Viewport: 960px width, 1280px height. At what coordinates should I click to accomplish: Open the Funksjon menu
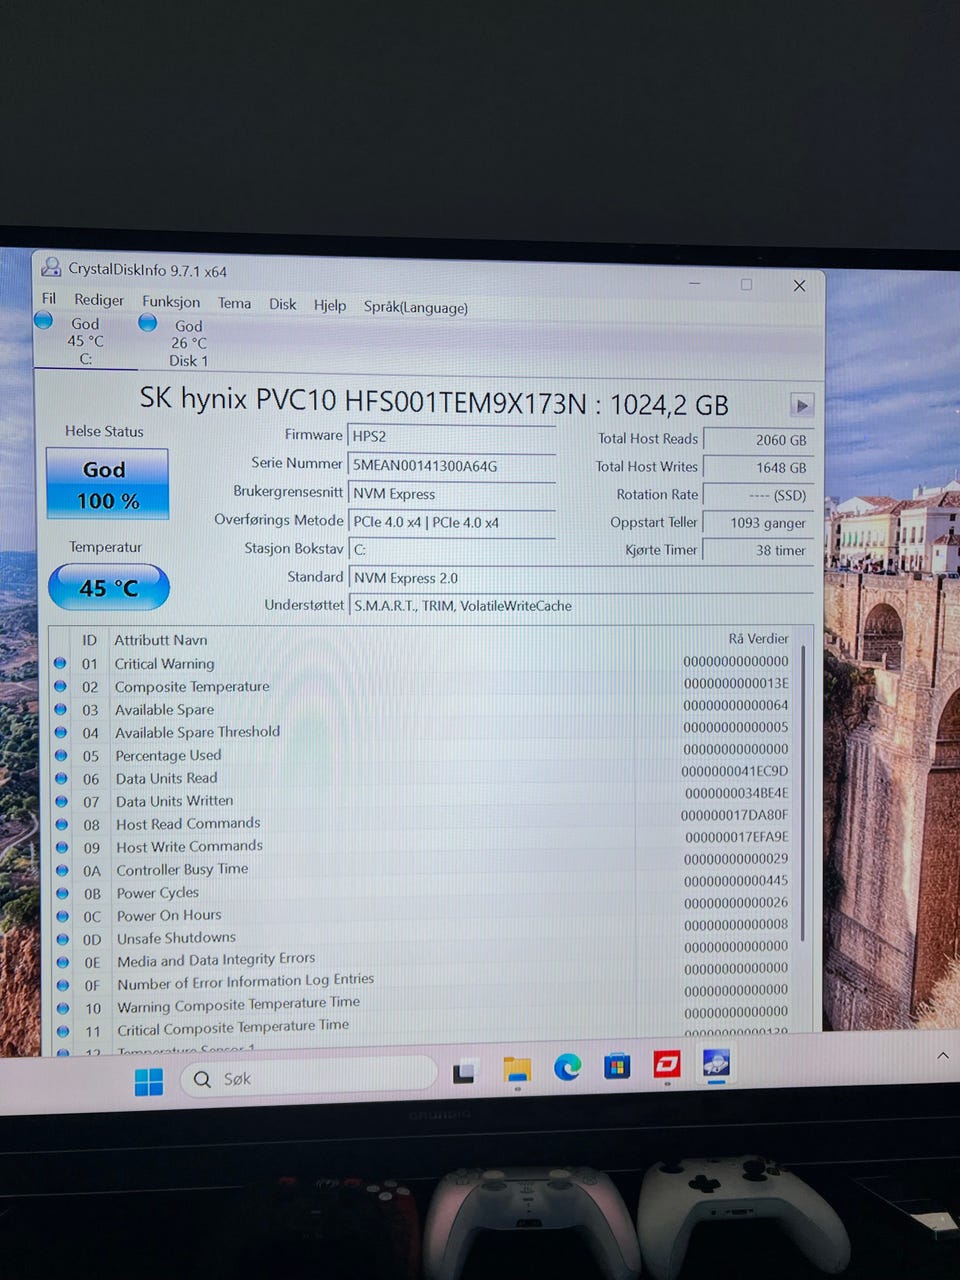point(171,302)
